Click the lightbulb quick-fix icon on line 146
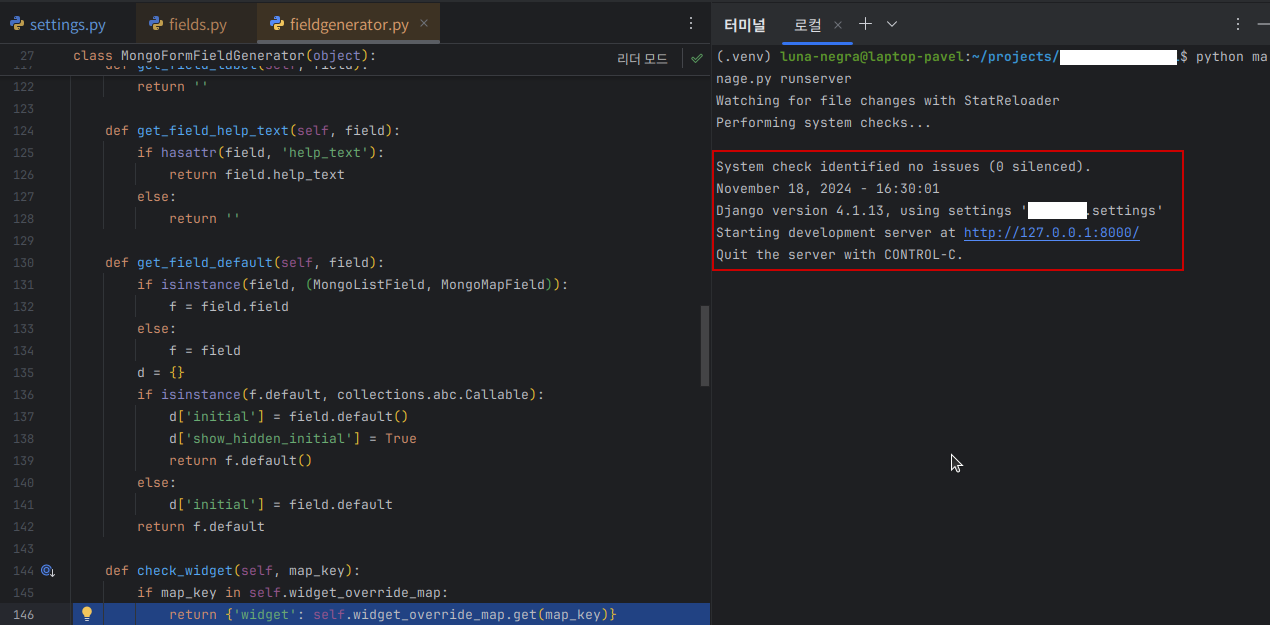Screen dimensions: 1270x625 [x=87, y=614]
